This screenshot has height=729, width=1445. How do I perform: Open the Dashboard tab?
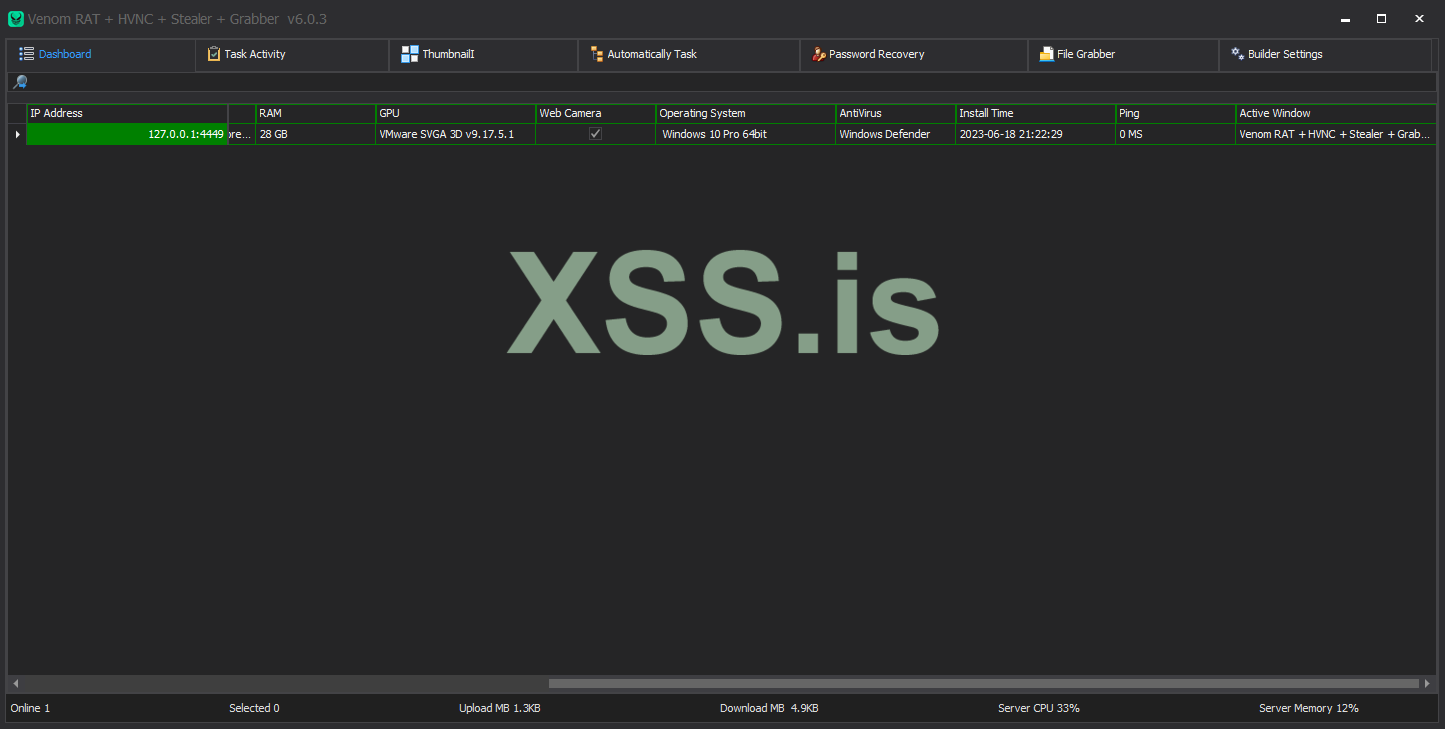click(x=101, y=55)
